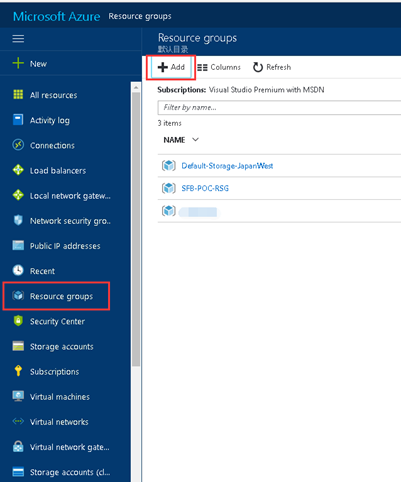This screenshot has width=401, height=482.
Task: Click Storage accounts (classic) icon
Action: [18, 472]
